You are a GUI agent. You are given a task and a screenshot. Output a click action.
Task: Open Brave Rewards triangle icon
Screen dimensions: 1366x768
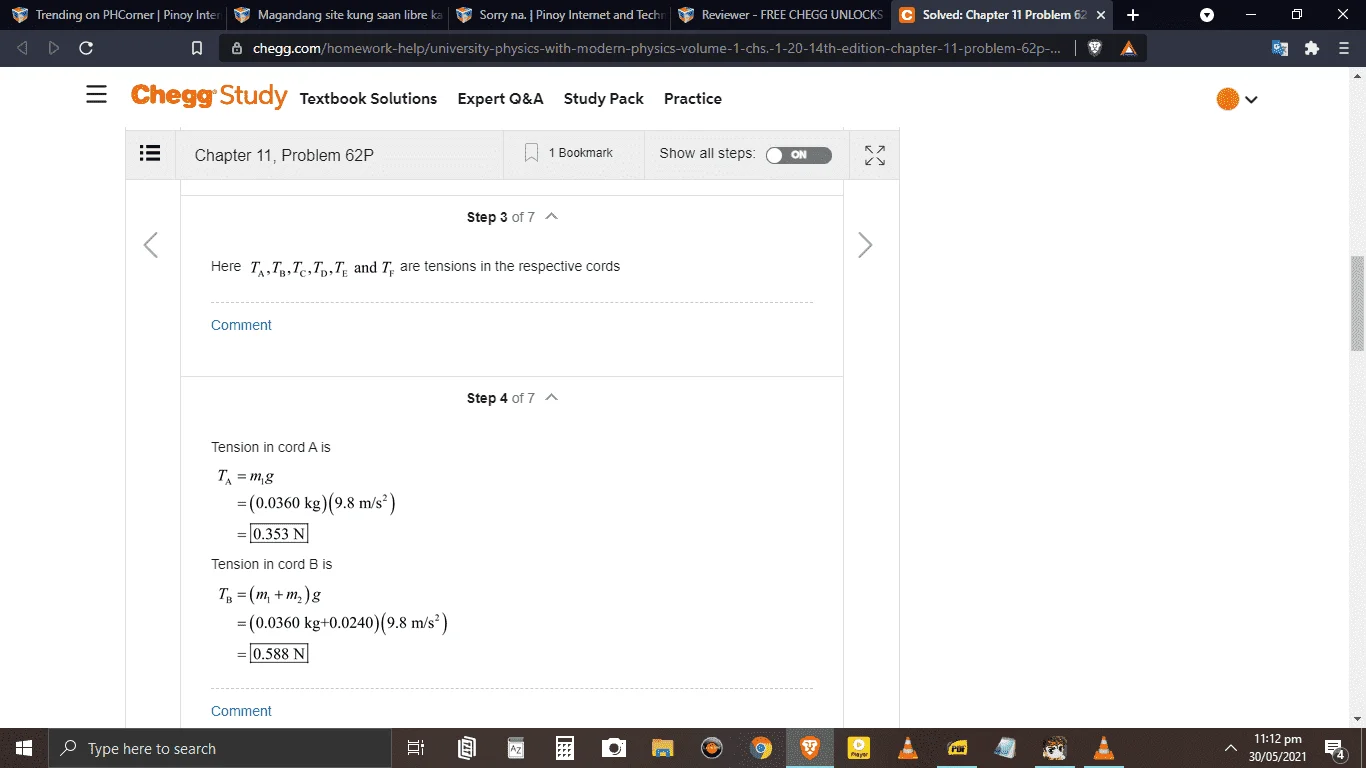click(1128, 48)
